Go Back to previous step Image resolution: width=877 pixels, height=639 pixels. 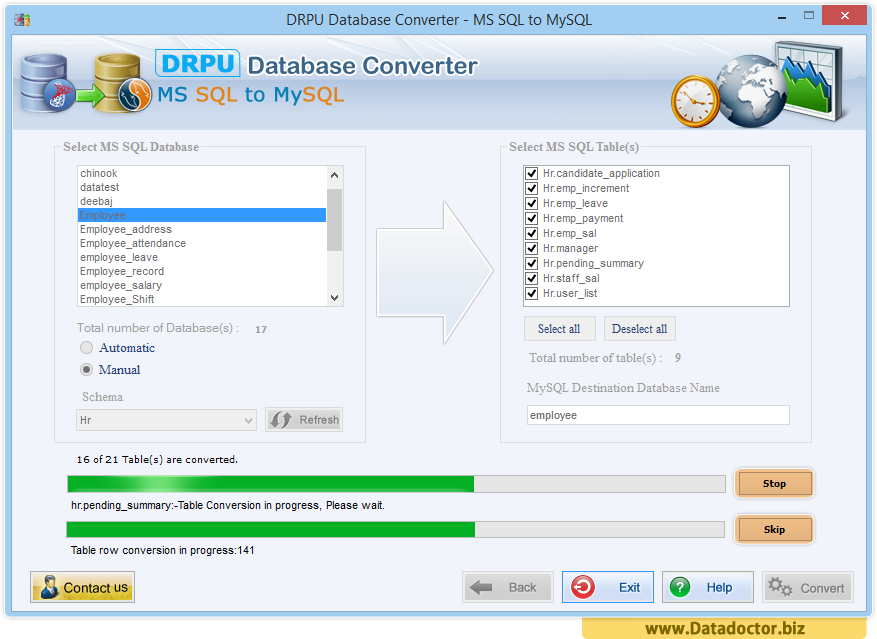point(508,588)
